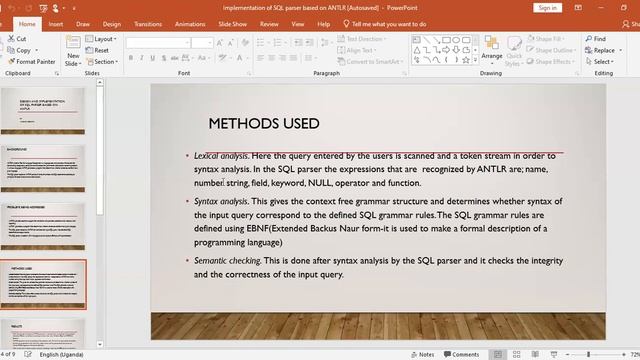The height and width of the screenshot is (360, 640).
Task: Select the straight line shape
Action: (426, 40)
